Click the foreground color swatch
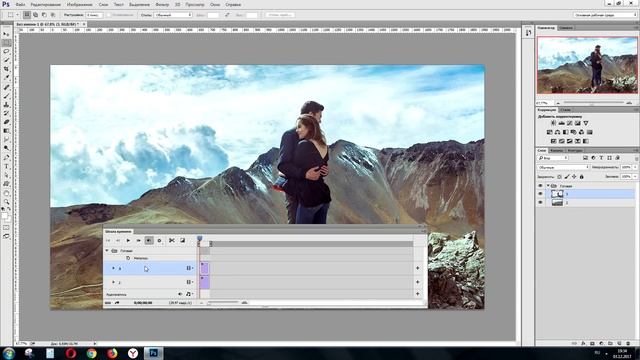640x360 pixels. (4, 216)
